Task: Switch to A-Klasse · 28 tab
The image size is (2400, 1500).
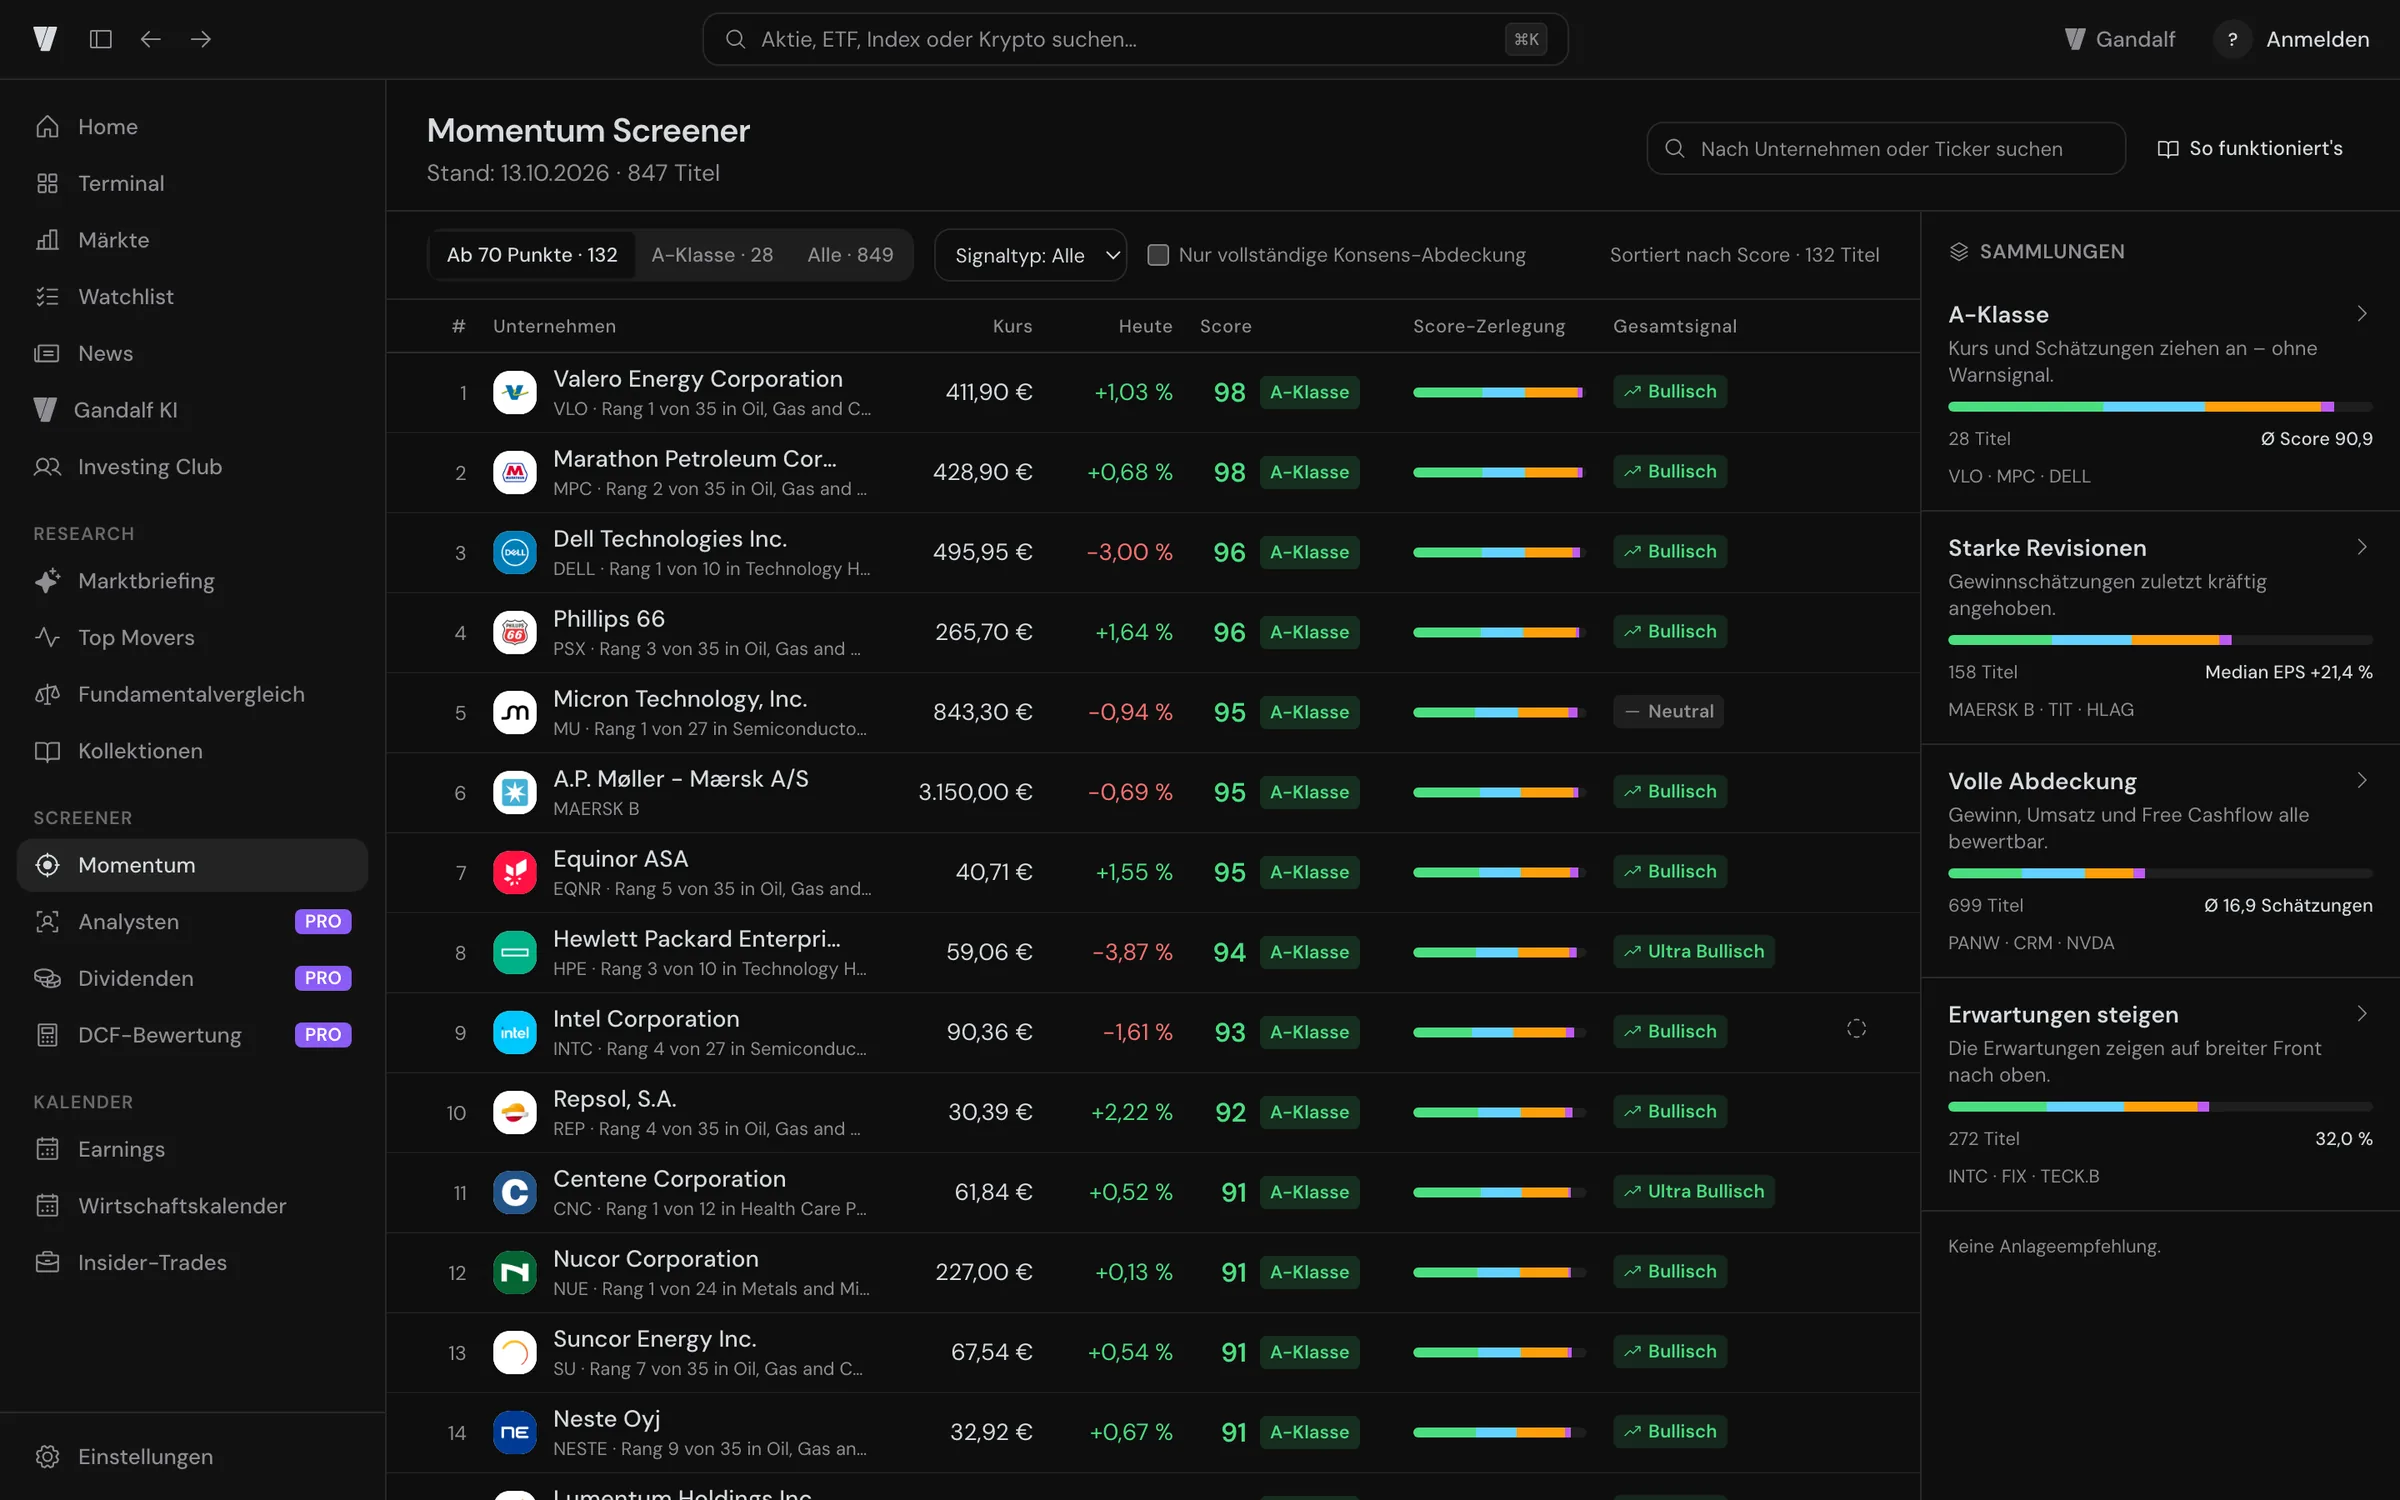Action: (712, 255)
